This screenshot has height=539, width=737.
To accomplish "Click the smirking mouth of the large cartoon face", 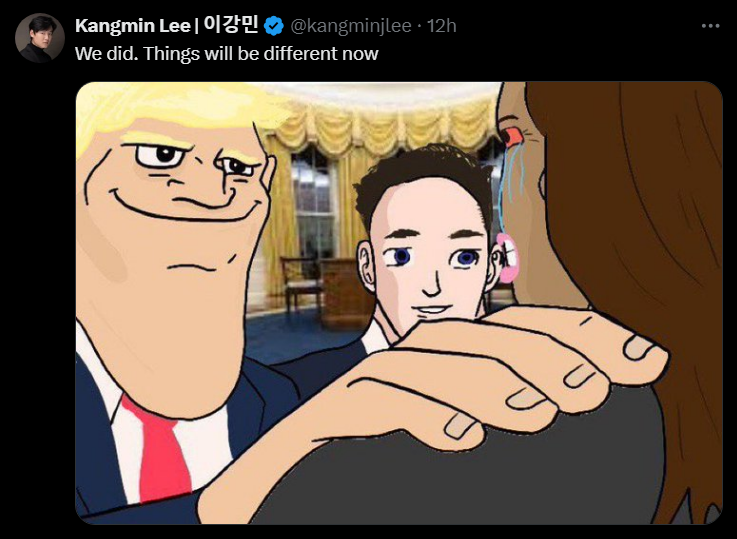I will pyautogui.click(x=188, y=204).
